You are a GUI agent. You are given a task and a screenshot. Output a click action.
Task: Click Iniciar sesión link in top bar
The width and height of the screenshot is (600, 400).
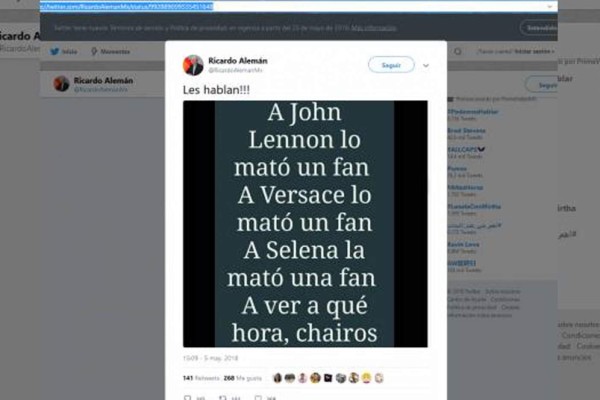534,51
